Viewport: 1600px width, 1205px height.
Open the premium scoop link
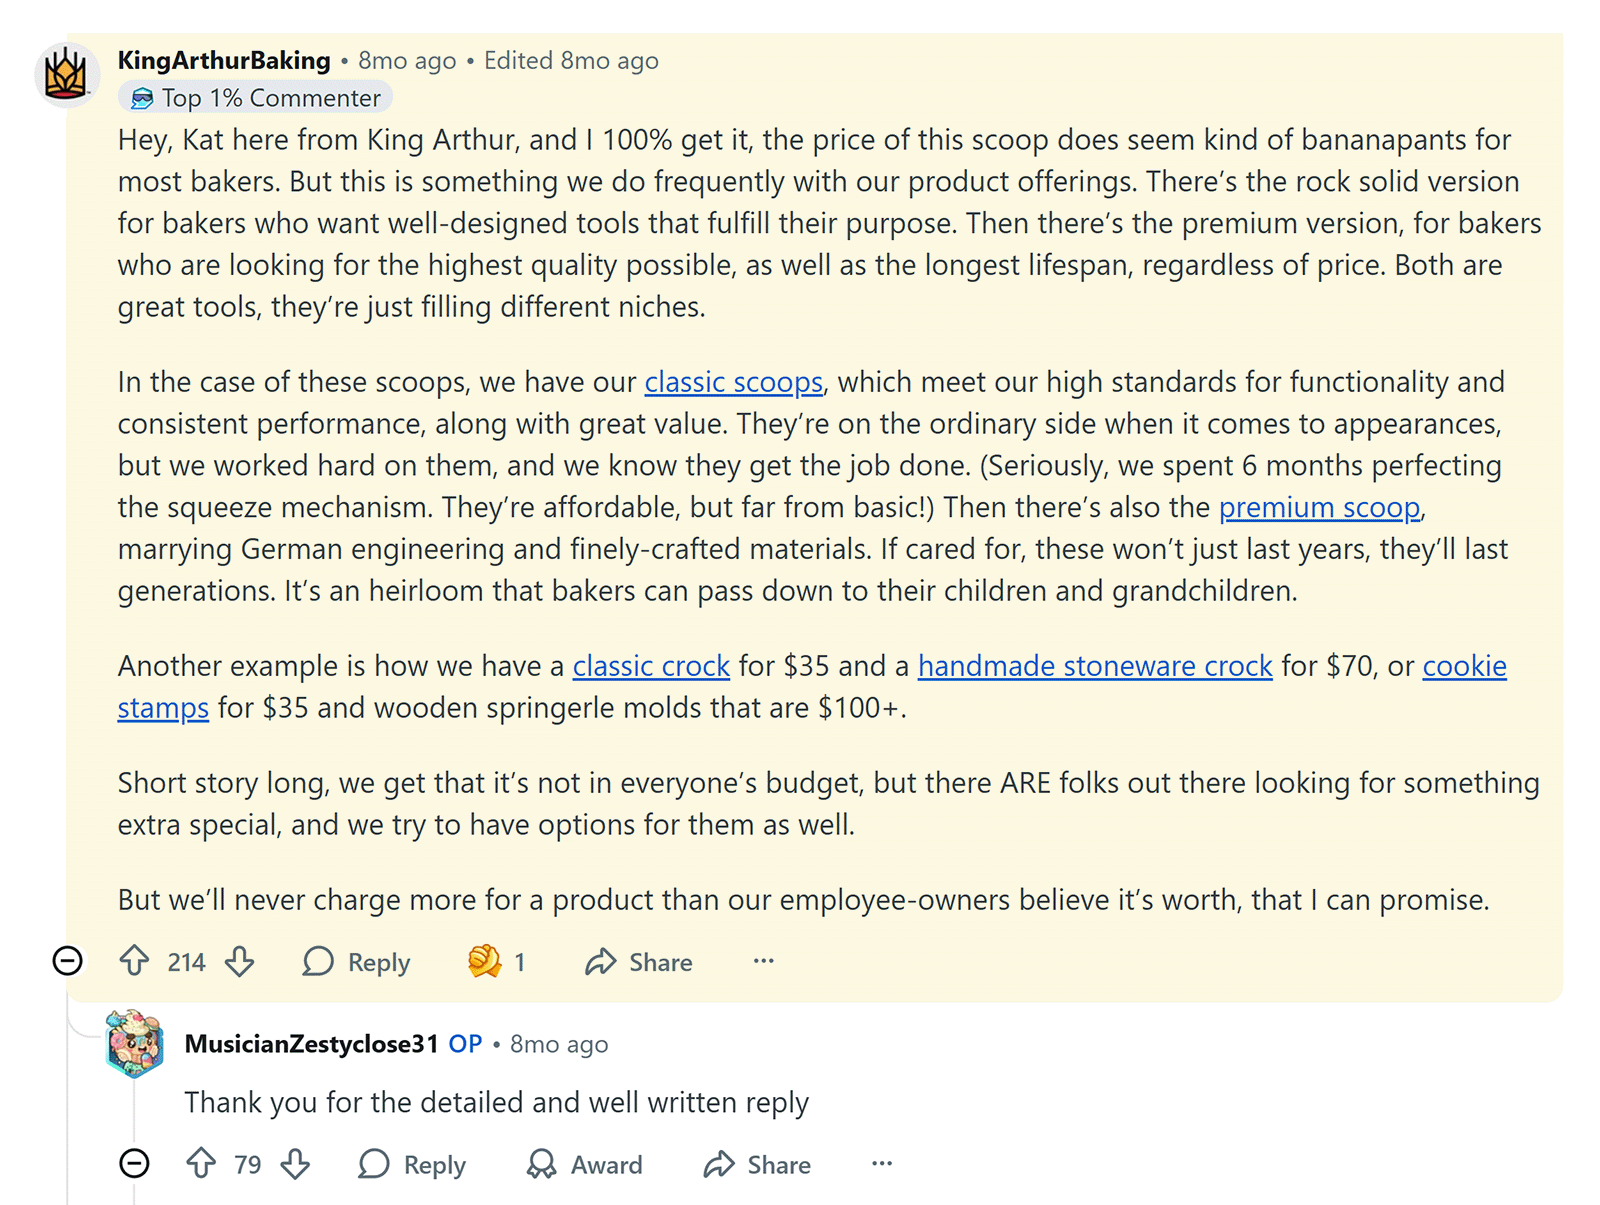pos(1319,507)
